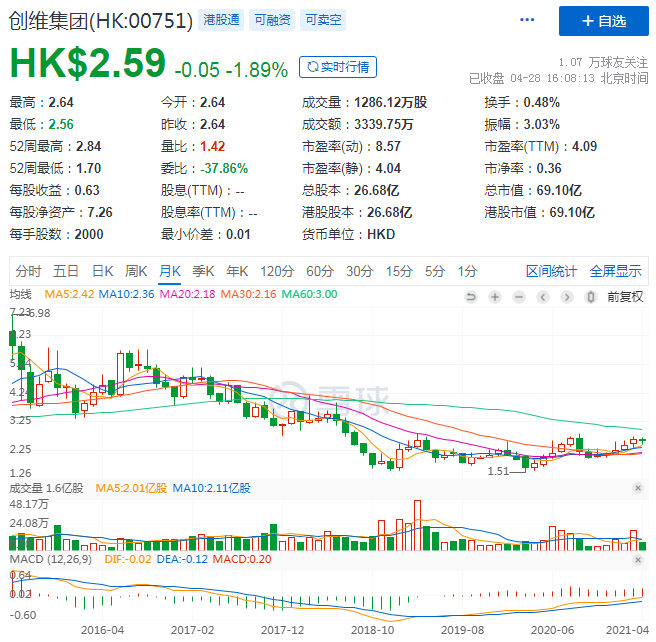Open the 前复权 adjustment dropdown

point(624,296)
